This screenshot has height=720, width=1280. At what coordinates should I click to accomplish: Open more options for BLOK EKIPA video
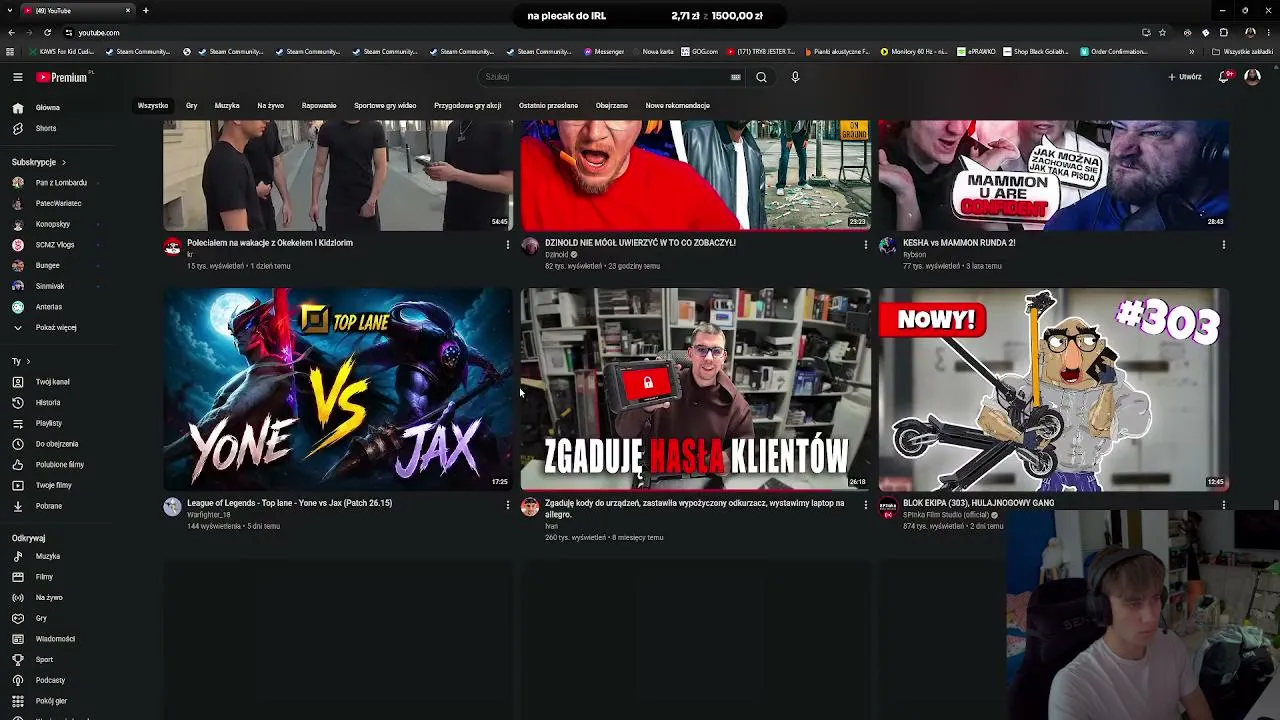(1224, 505)
